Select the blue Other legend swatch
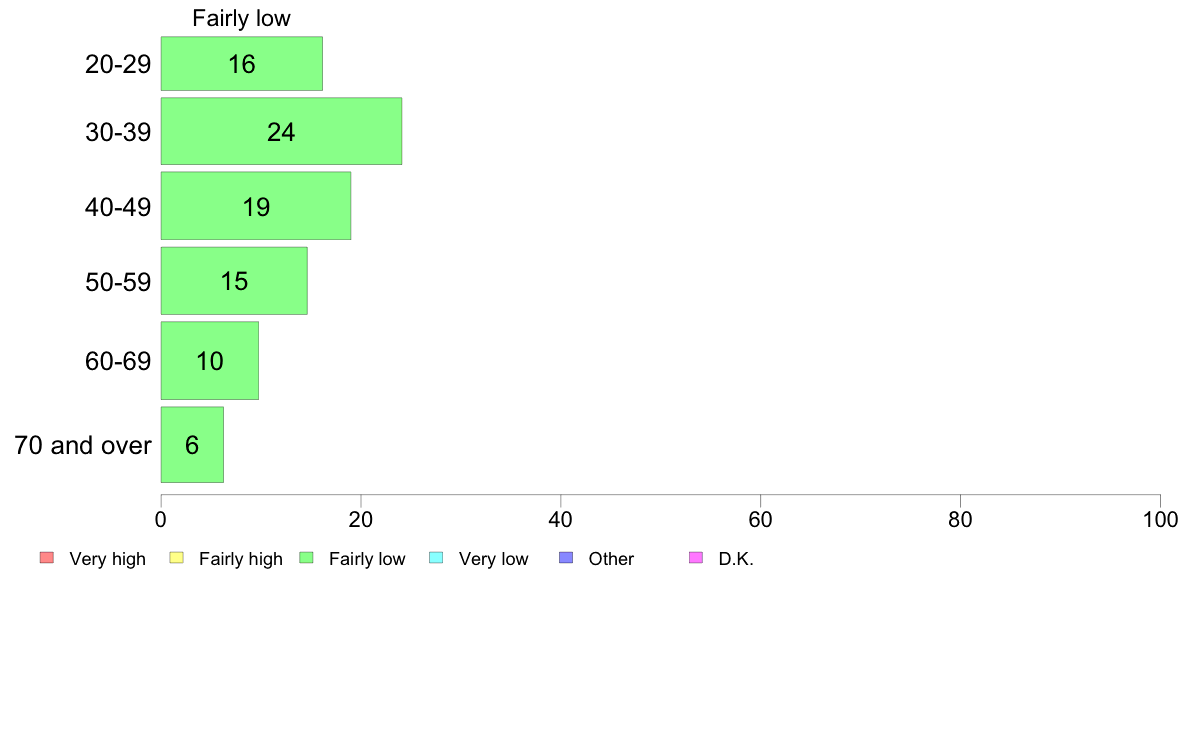Image resolution: width=1188 pixels, height=736 pixels. tap(566, 558)
